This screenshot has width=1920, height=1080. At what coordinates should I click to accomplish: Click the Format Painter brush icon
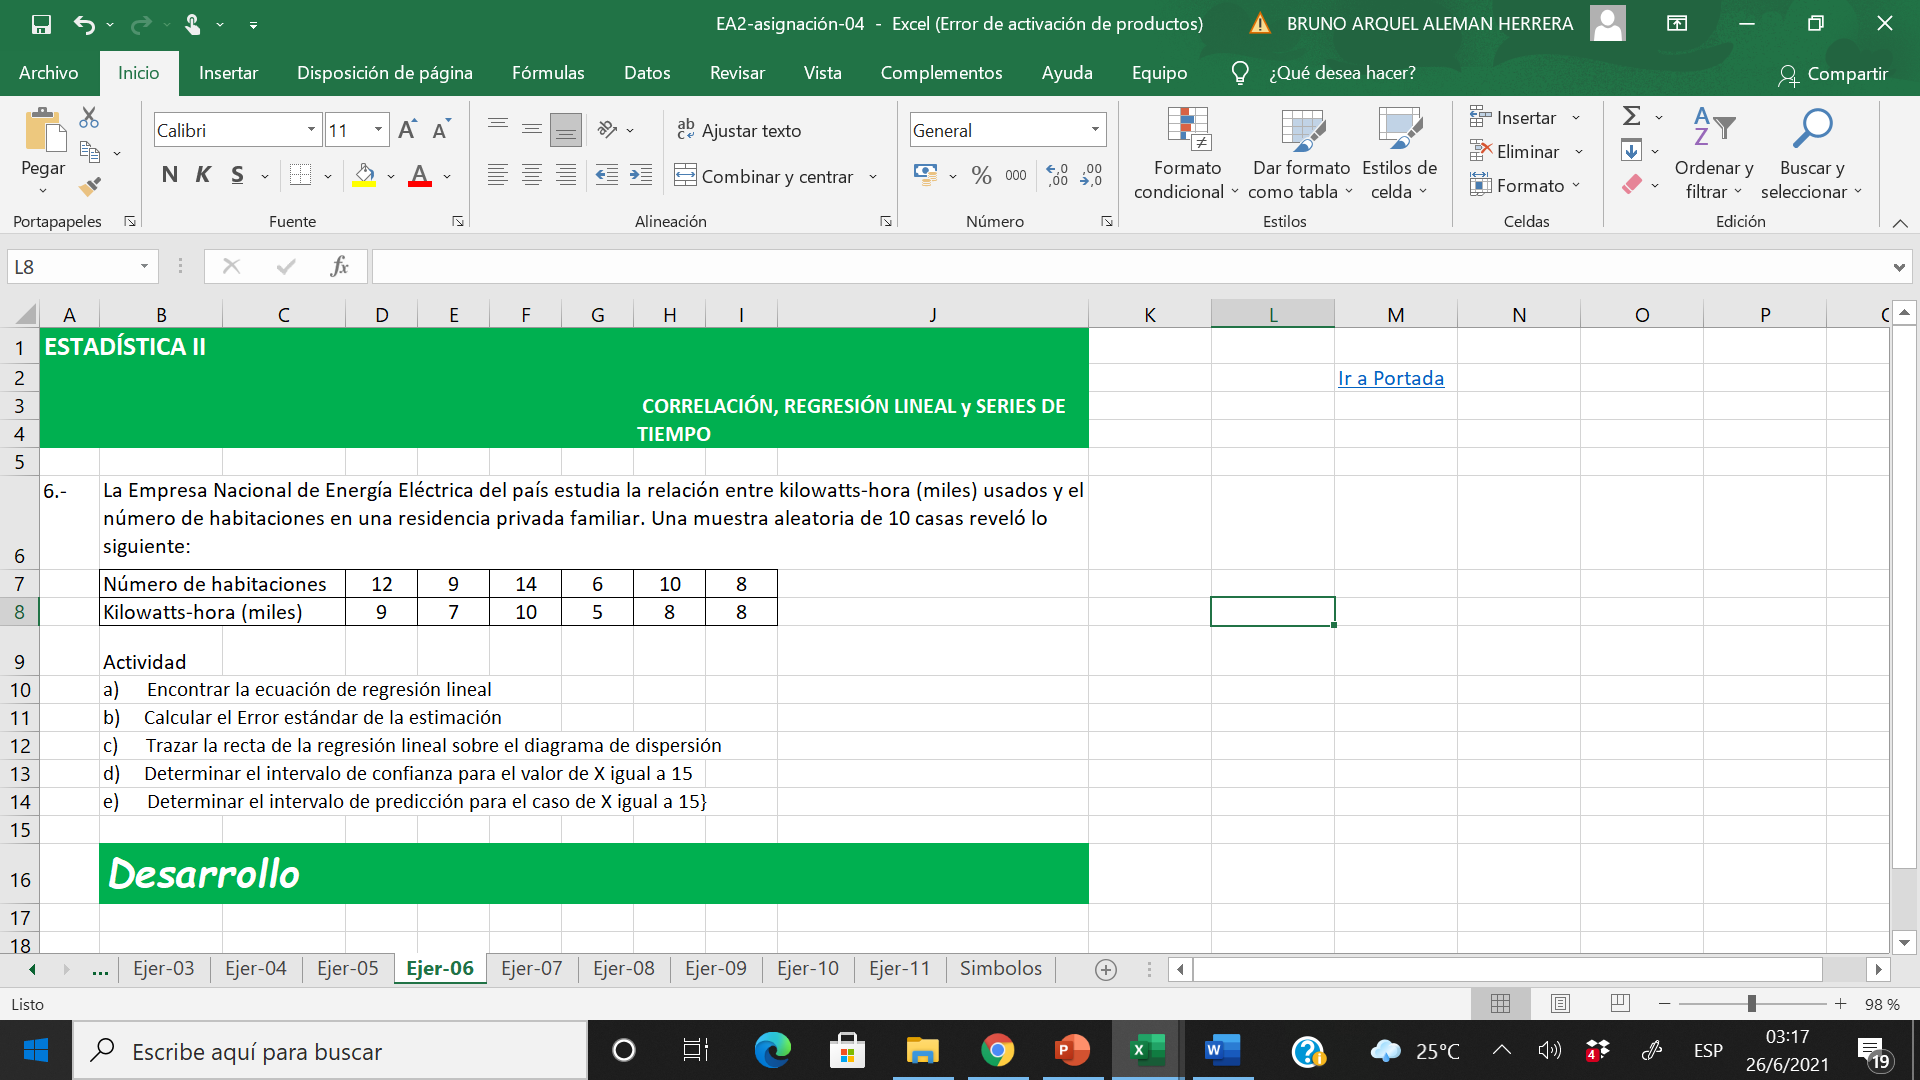pyautogui.click(x=90, y=186)
